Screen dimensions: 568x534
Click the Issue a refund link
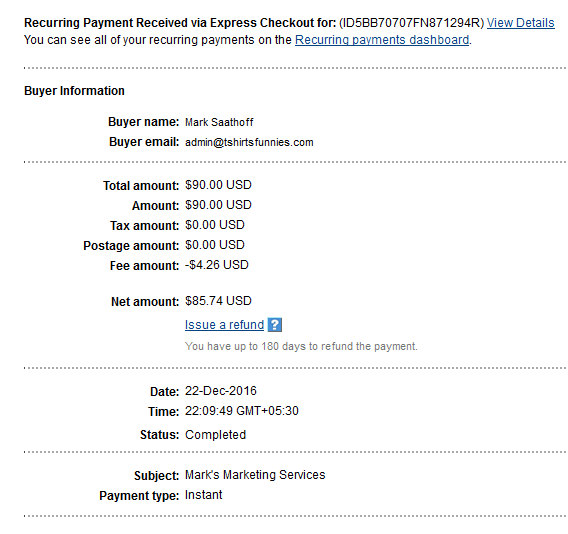coord(224,325)
